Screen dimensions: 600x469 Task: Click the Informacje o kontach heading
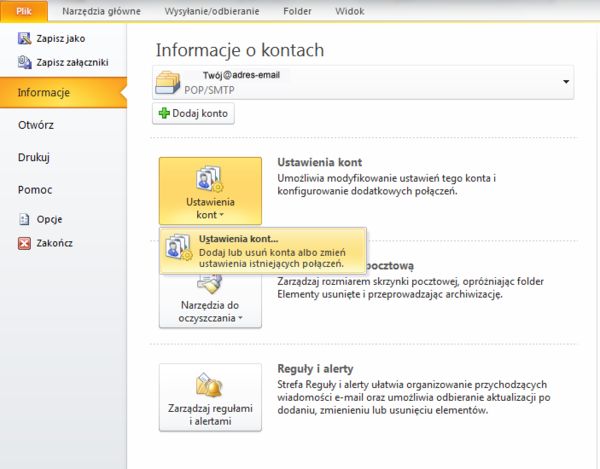click(240, 50)
